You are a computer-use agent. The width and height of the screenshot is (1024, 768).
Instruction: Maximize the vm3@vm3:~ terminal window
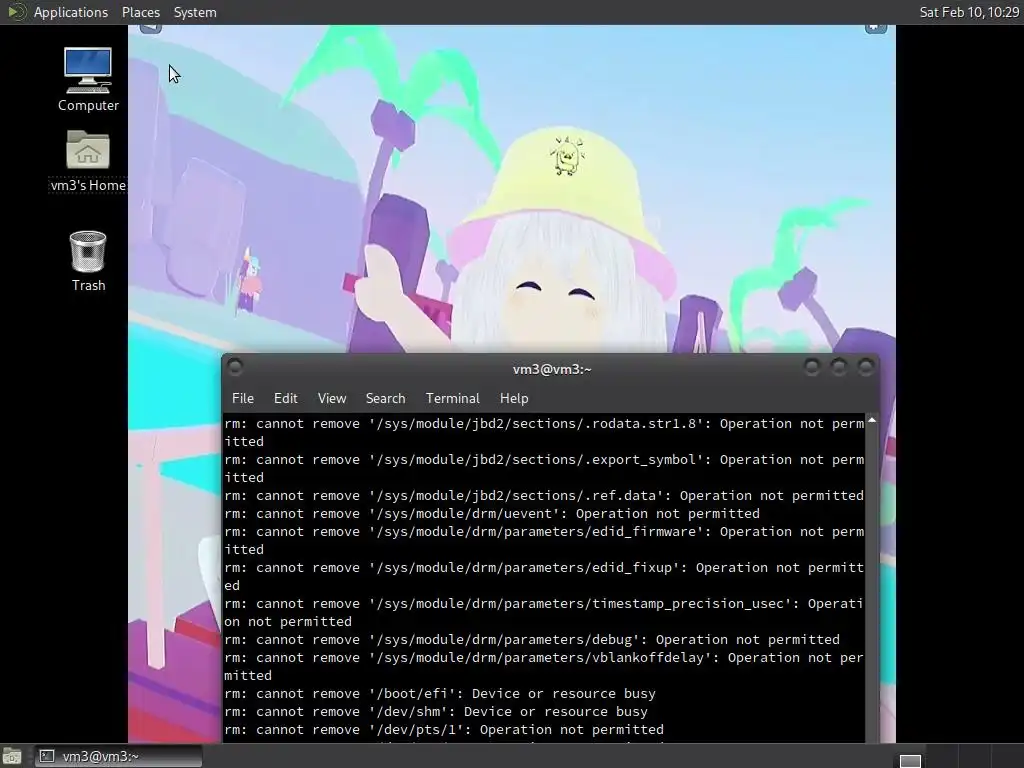(x=839, y=367)
